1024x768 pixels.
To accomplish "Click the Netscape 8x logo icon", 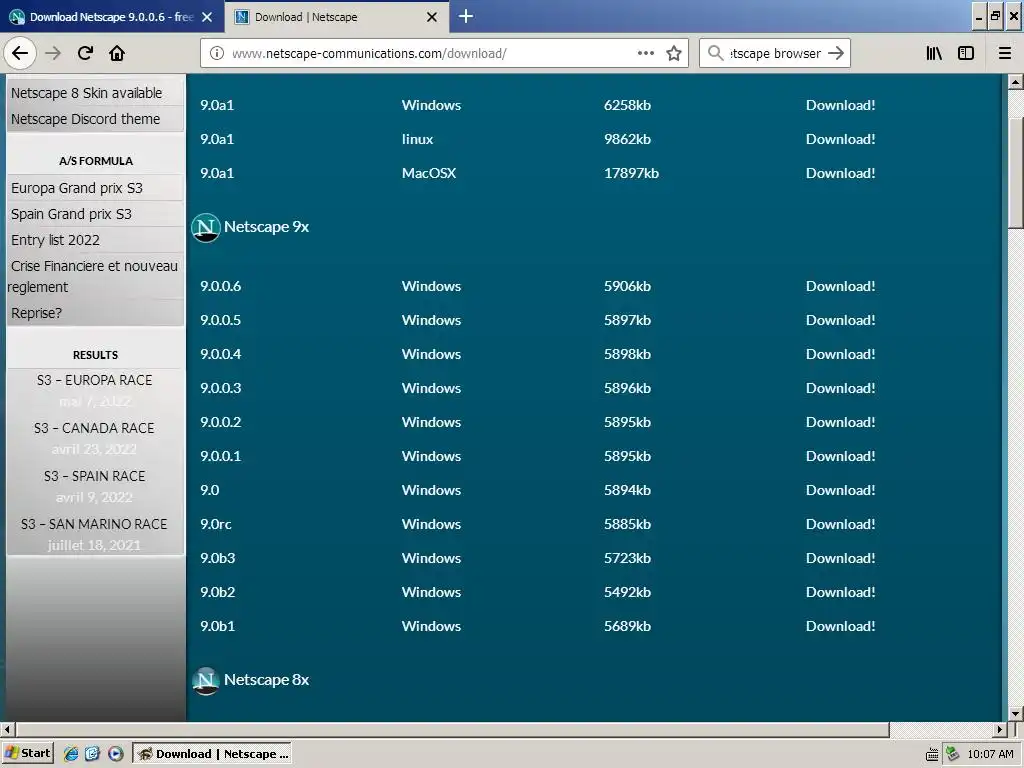I will [x=206, y=680].
